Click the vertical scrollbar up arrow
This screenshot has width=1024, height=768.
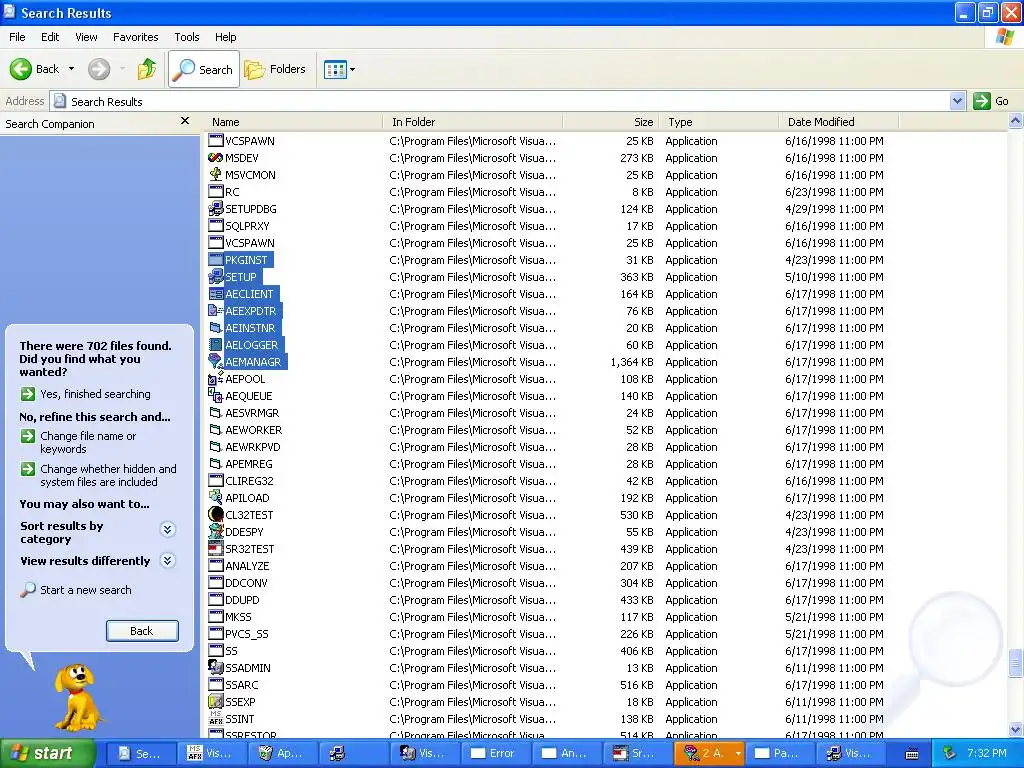(x=1015, y=121)
